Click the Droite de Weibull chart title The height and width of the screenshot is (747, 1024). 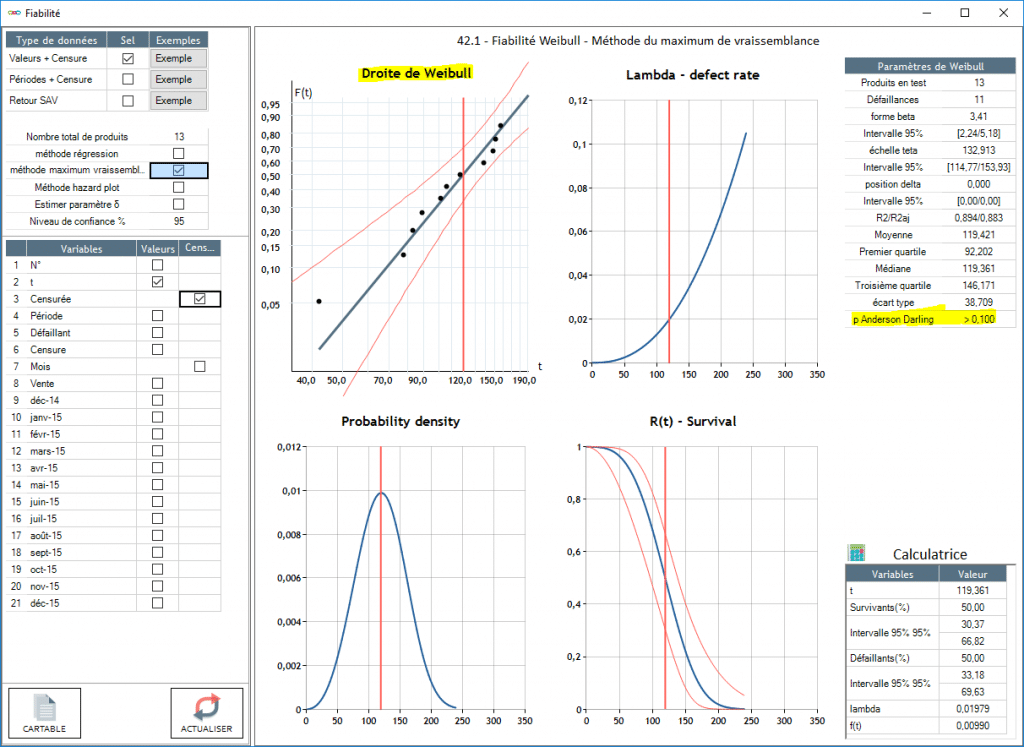coord(416,73)
